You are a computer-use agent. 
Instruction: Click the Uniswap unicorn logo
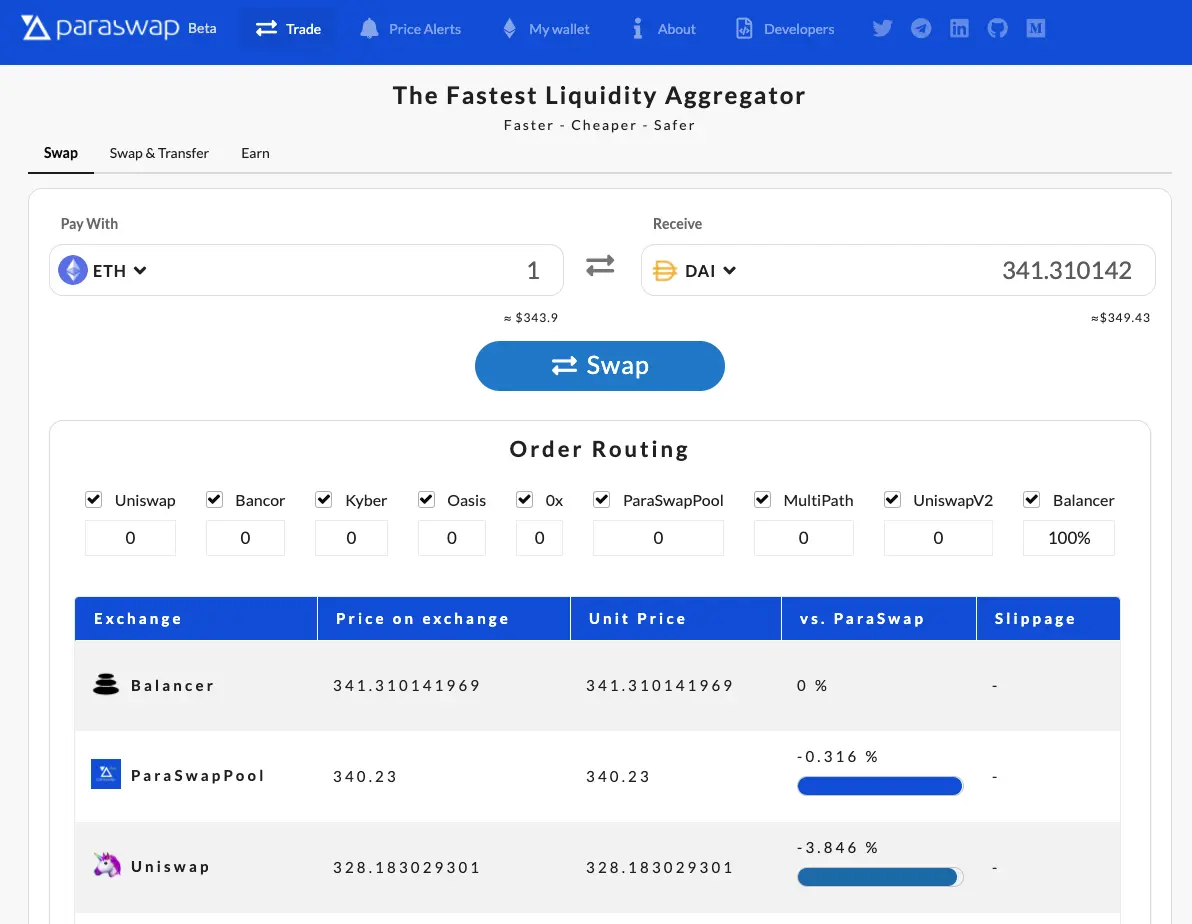point(107,865)
